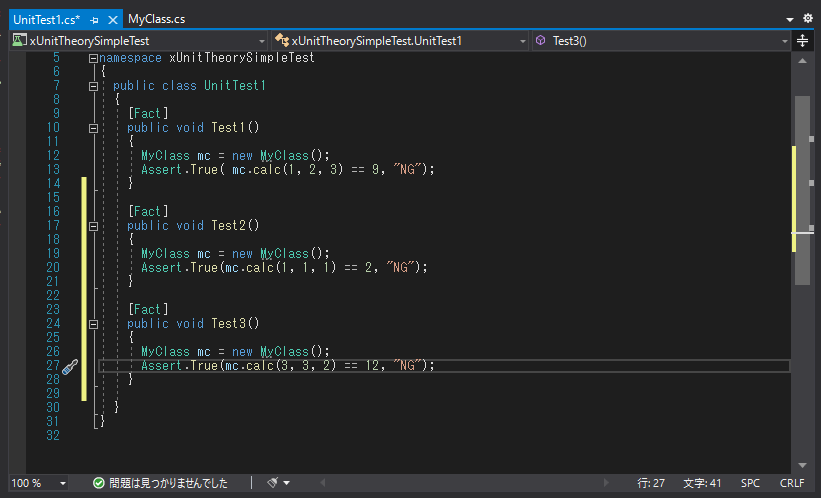This screenshot has width=821, height=498.
Task: Click the horizontal scroll right arrow
Action: pos(606,483)
